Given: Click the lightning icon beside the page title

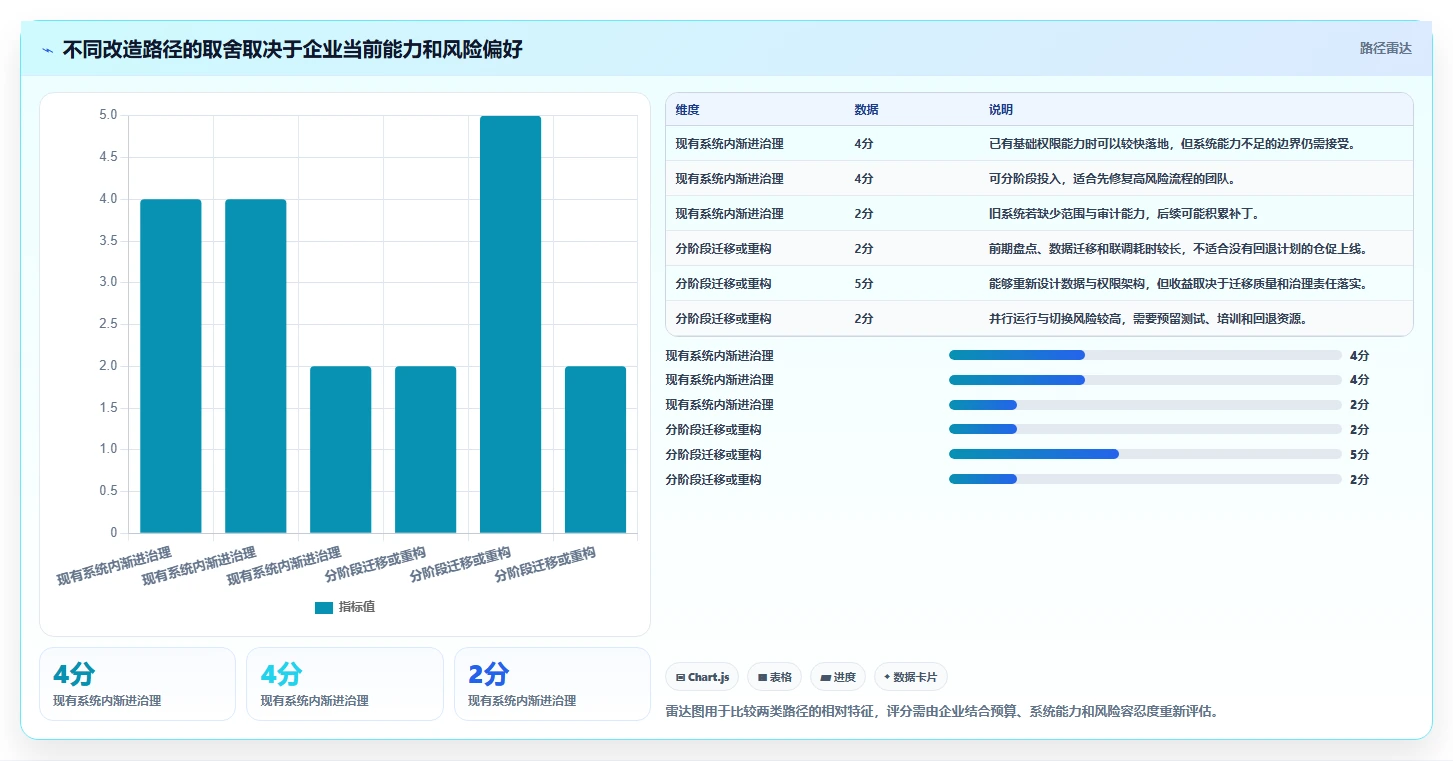Looking at the screenshot, I should point(48,50).
